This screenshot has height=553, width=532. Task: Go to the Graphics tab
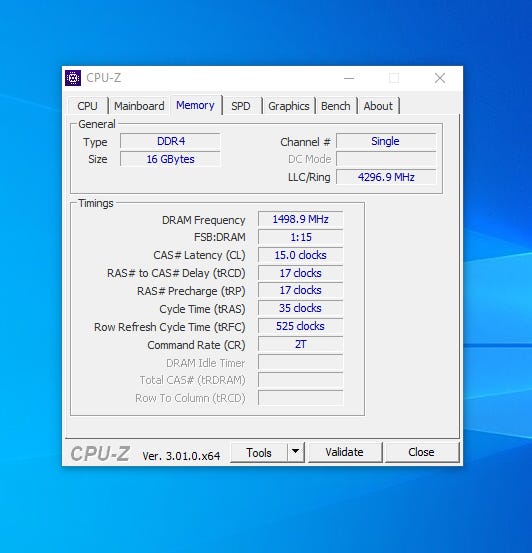pyautogui.click(x=289, y=106)
